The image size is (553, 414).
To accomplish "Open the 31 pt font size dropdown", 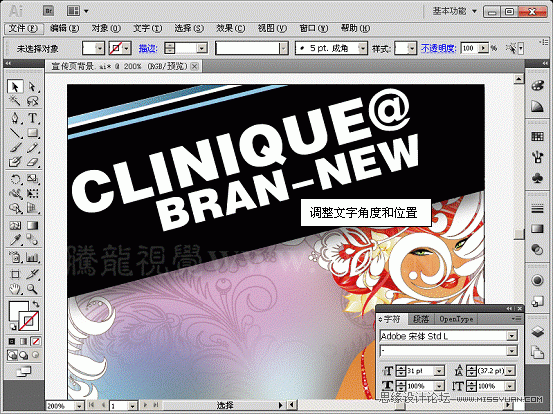I will click(x=439, y=371).
